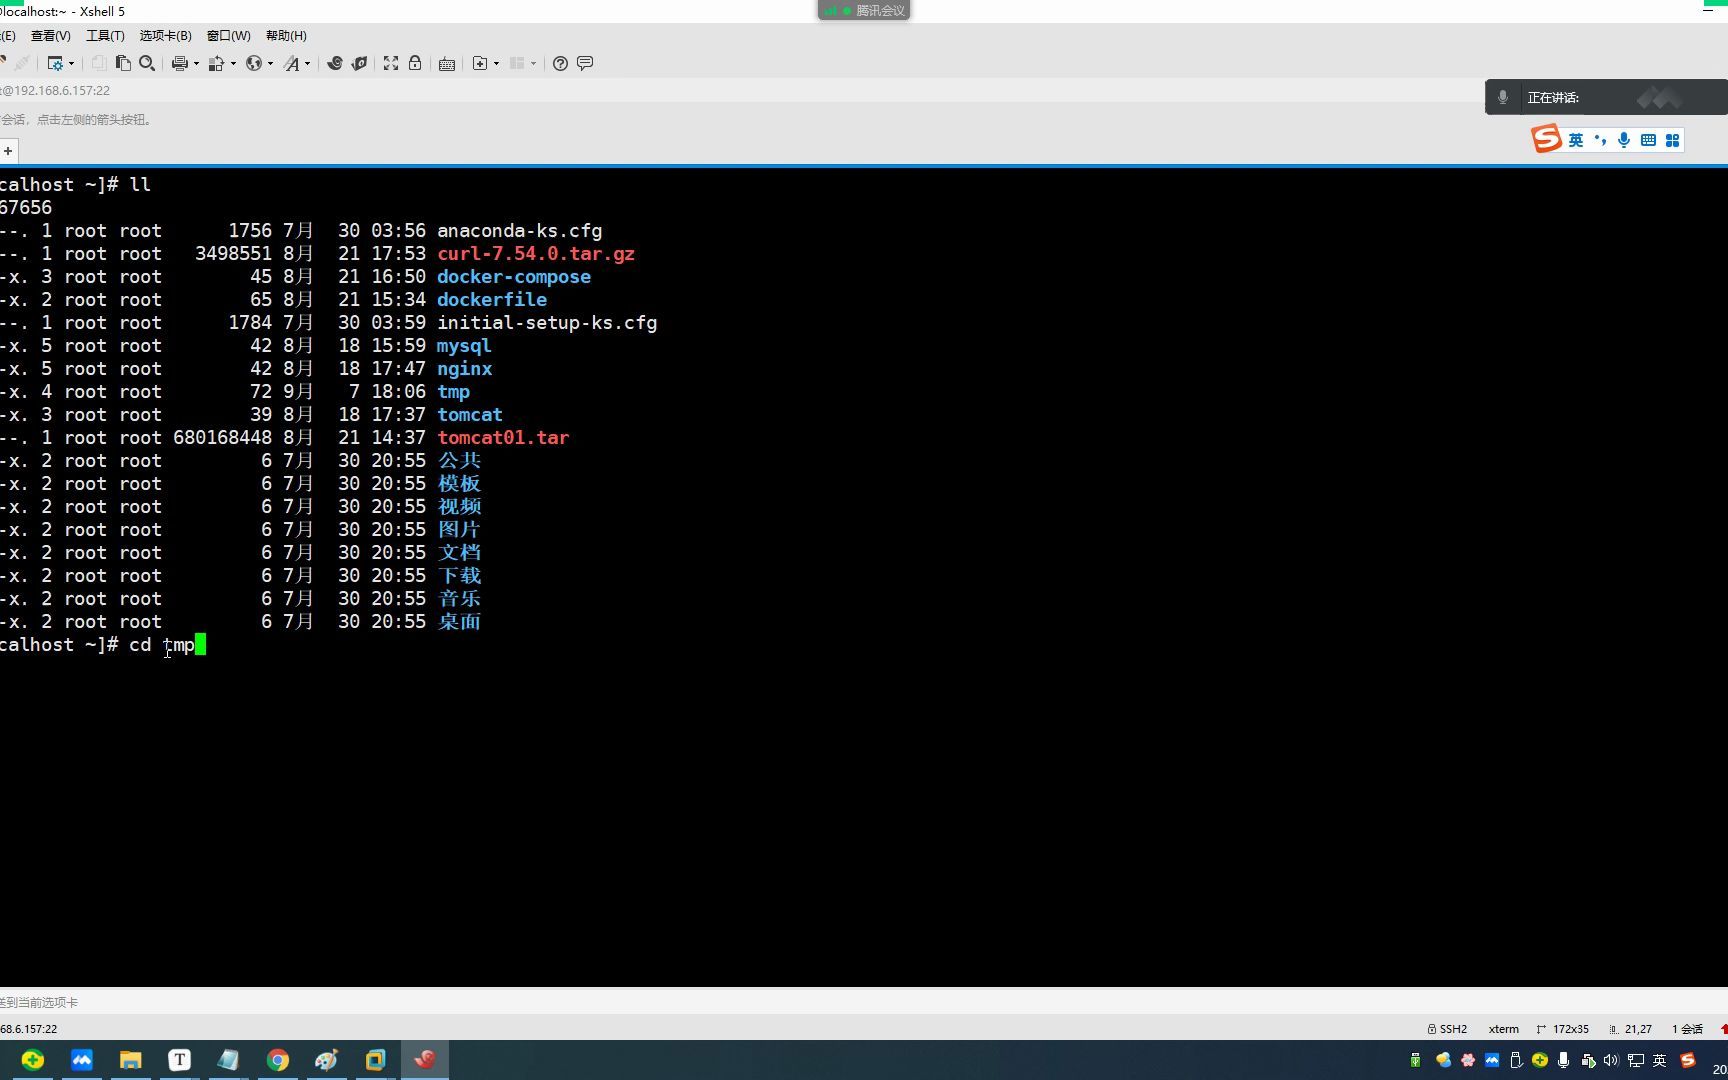Expand the Print dropdown arrow
Screen dimensions: 1728x1080
[x=196, y=64]
